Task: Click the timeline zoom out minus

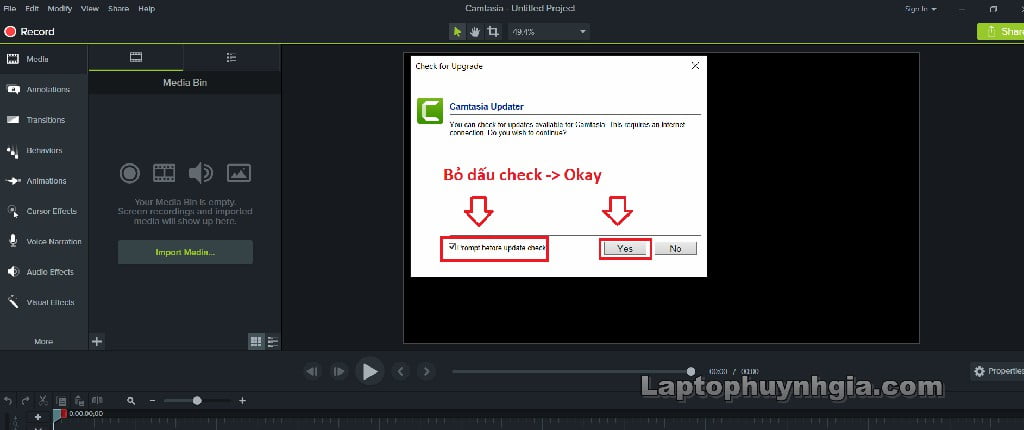Action: [x=152, y=401]
